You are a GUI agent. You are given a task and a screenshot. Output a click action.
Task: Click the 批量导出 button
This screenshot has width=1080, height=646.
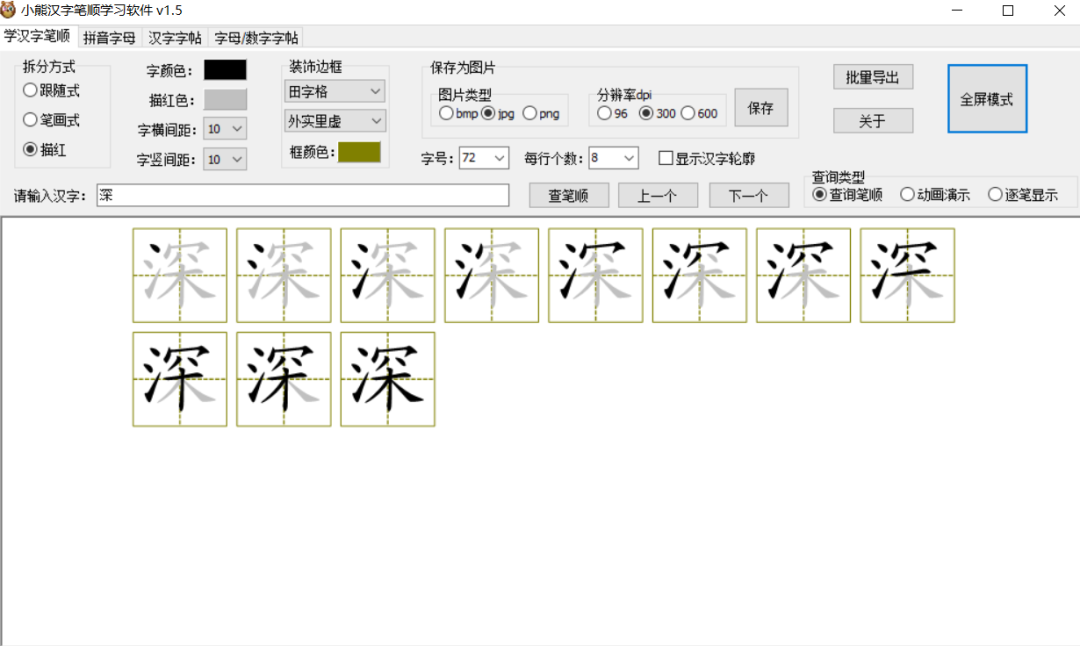(x=873, y=77)
